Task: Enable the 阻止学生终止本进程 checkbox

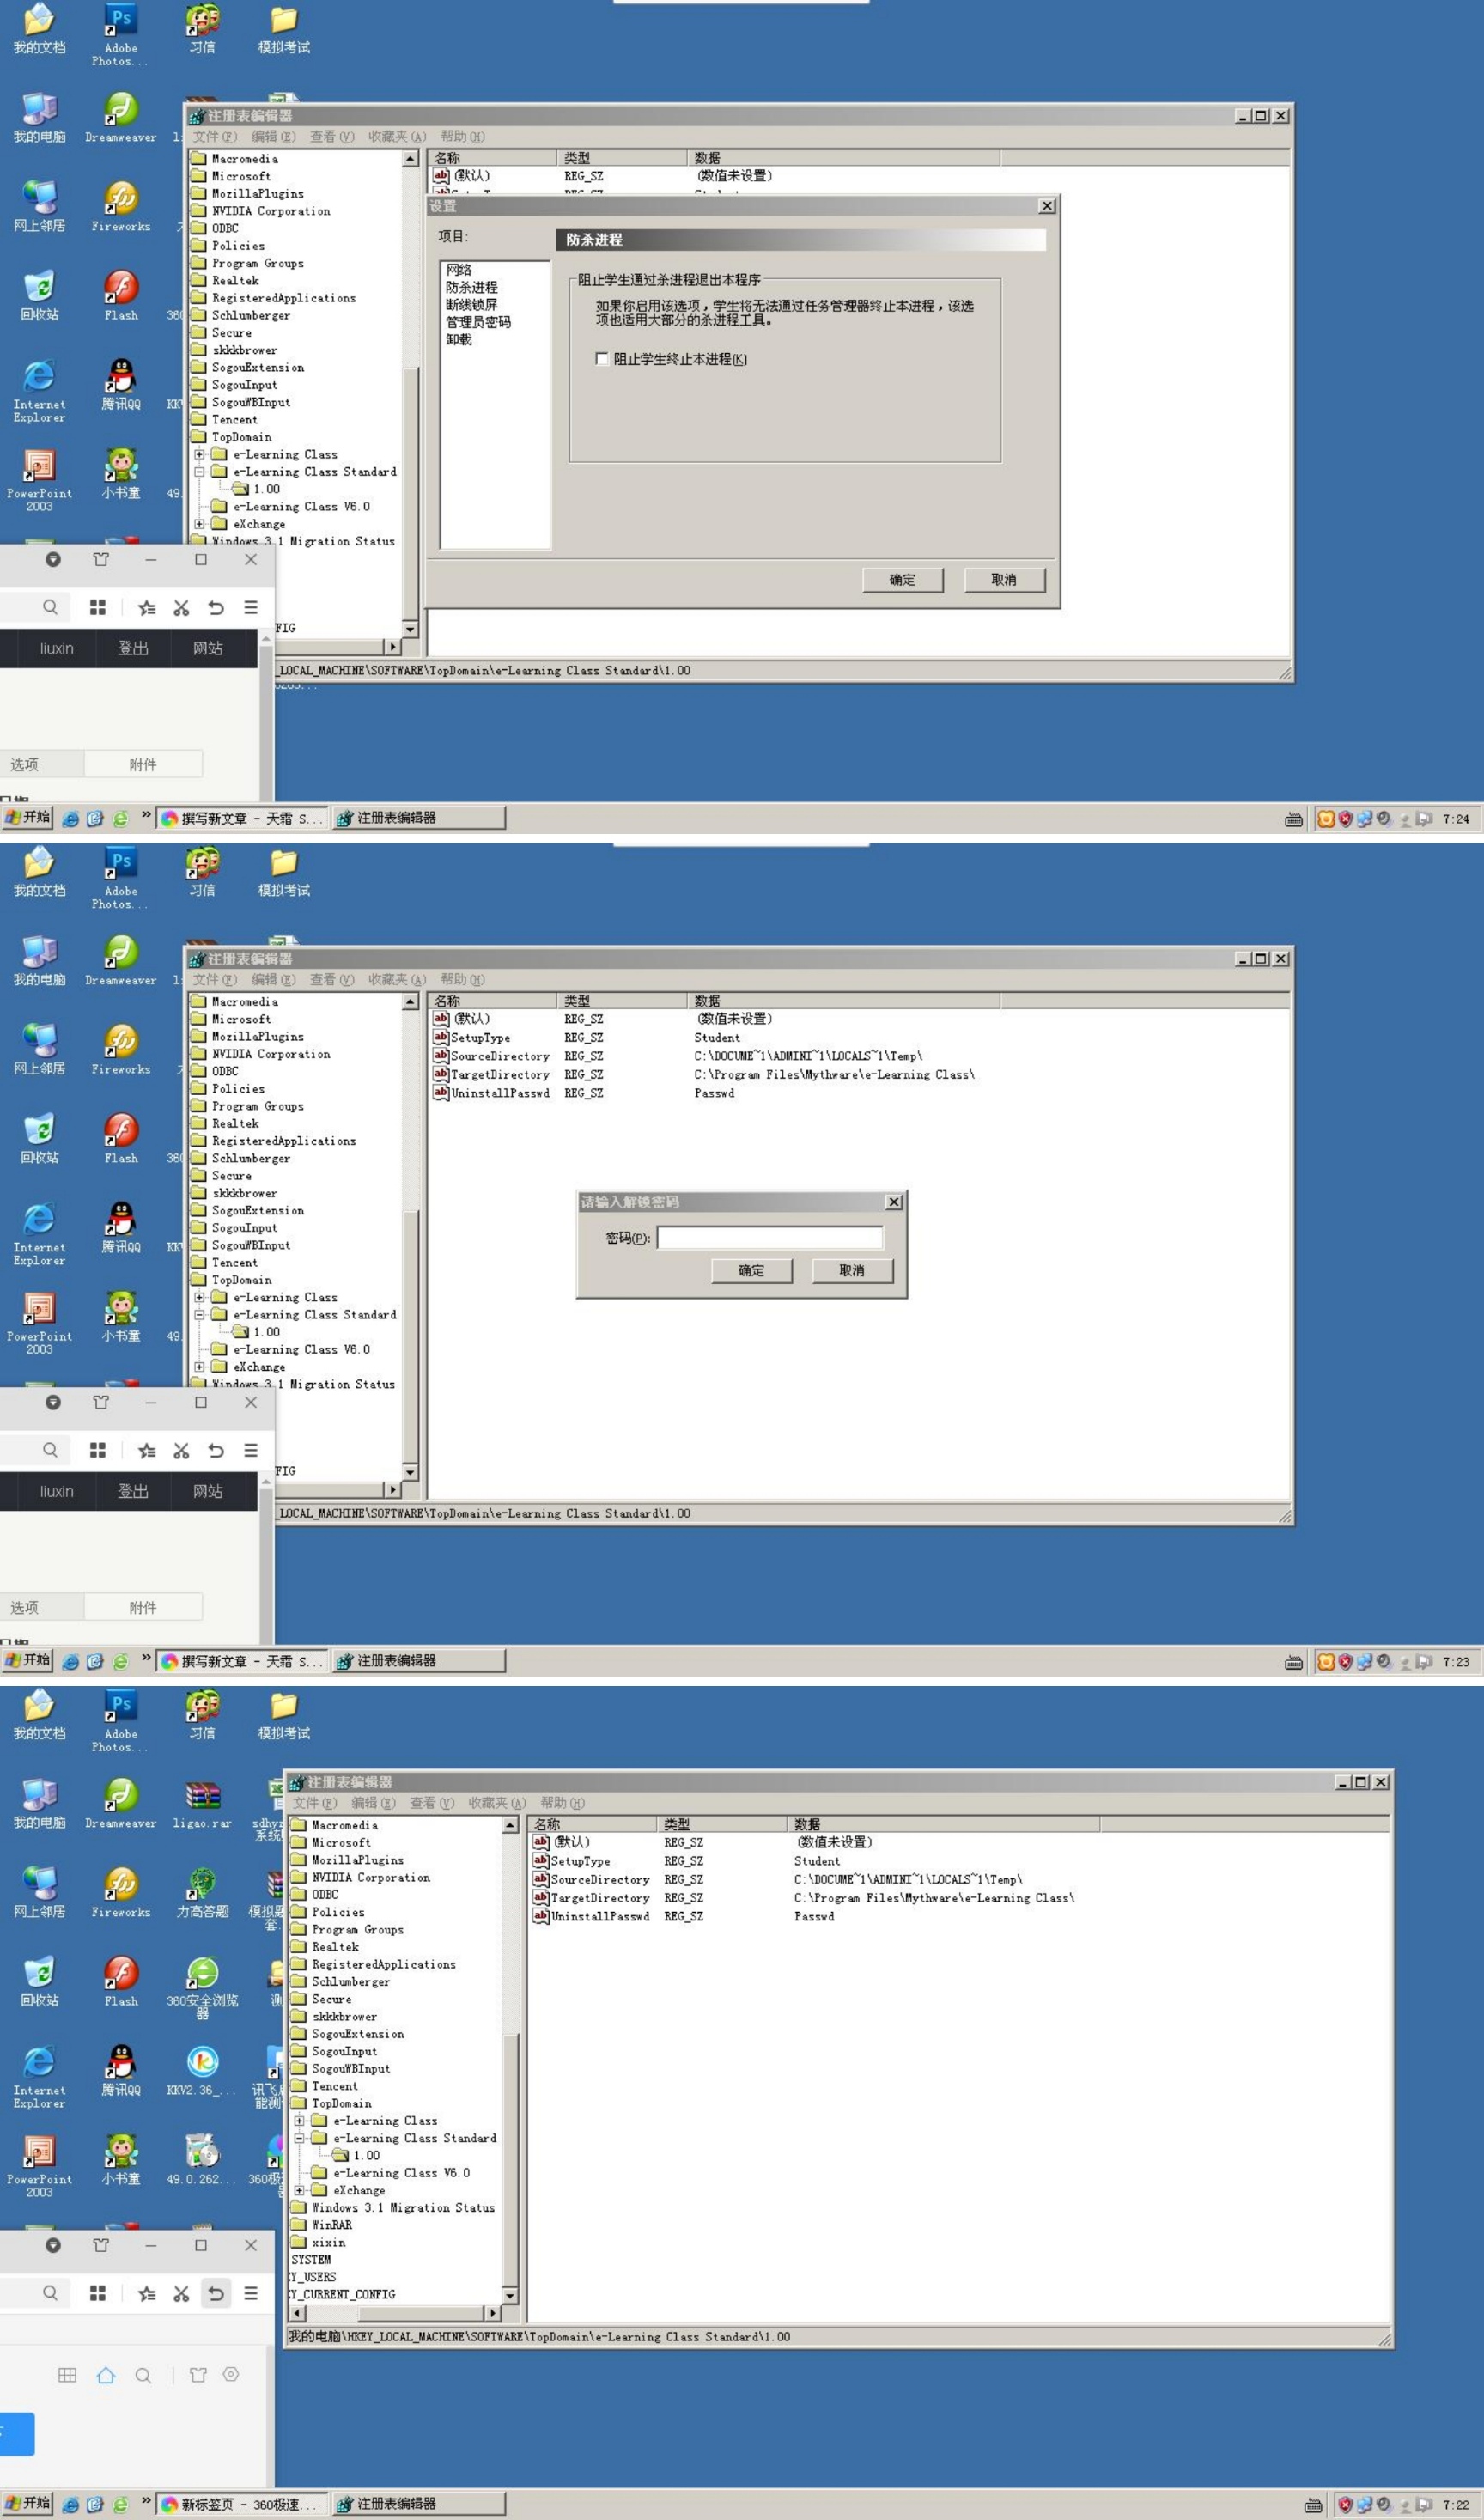Action: point(602,359)
